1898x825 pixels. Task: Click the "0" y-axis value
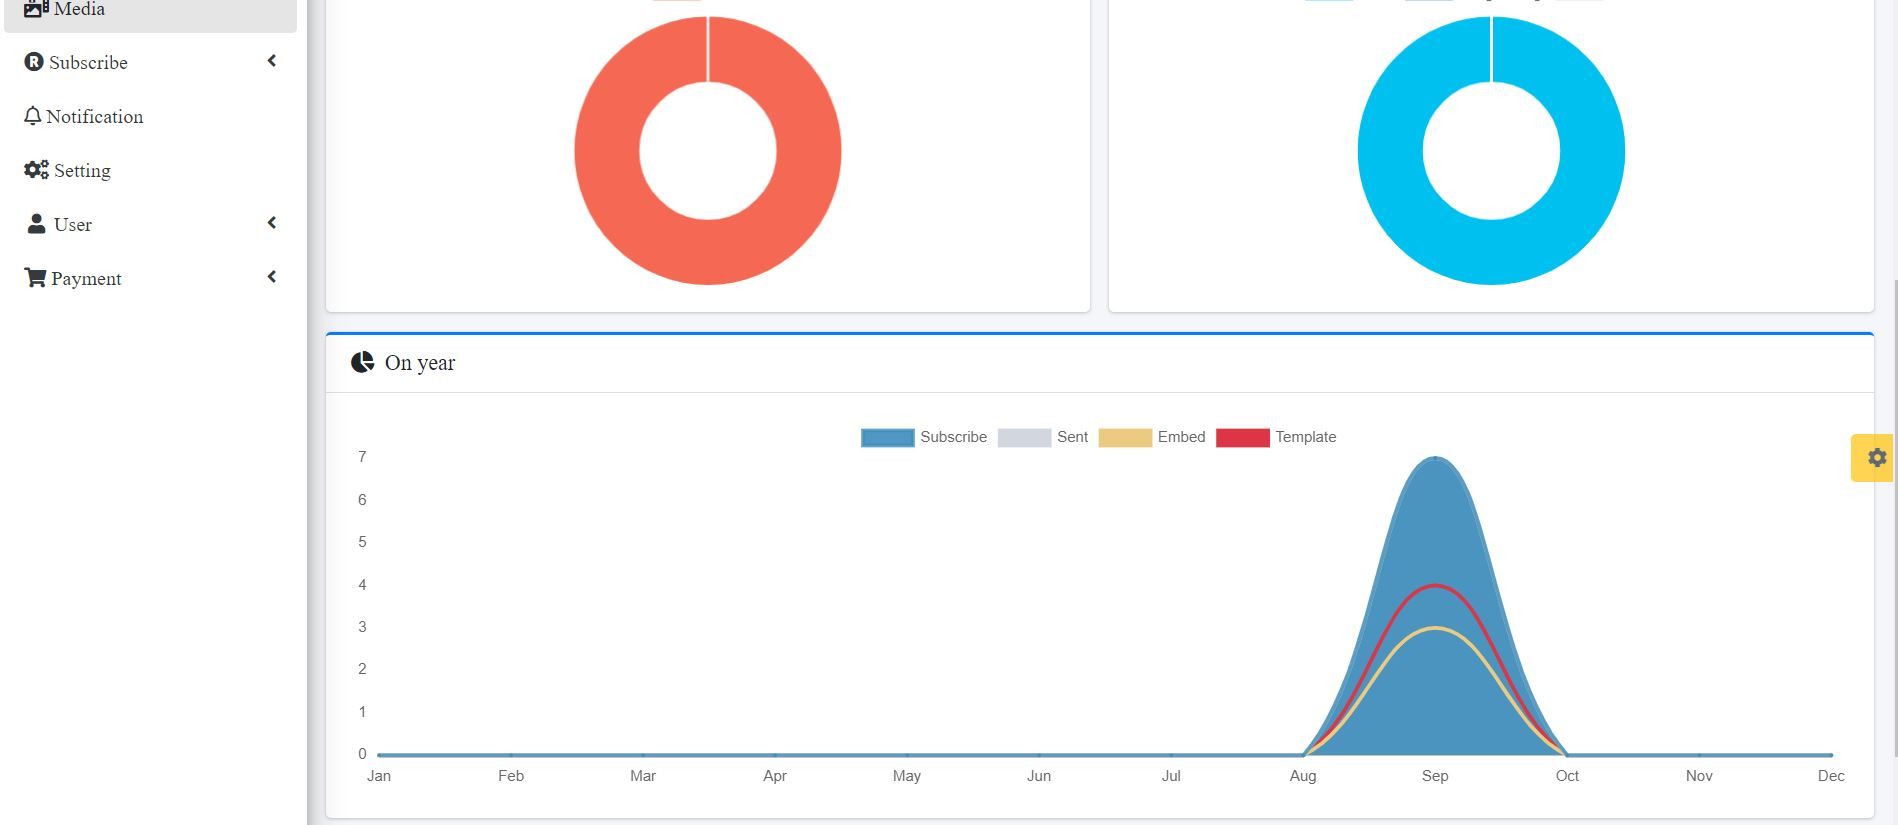(362, 754)
